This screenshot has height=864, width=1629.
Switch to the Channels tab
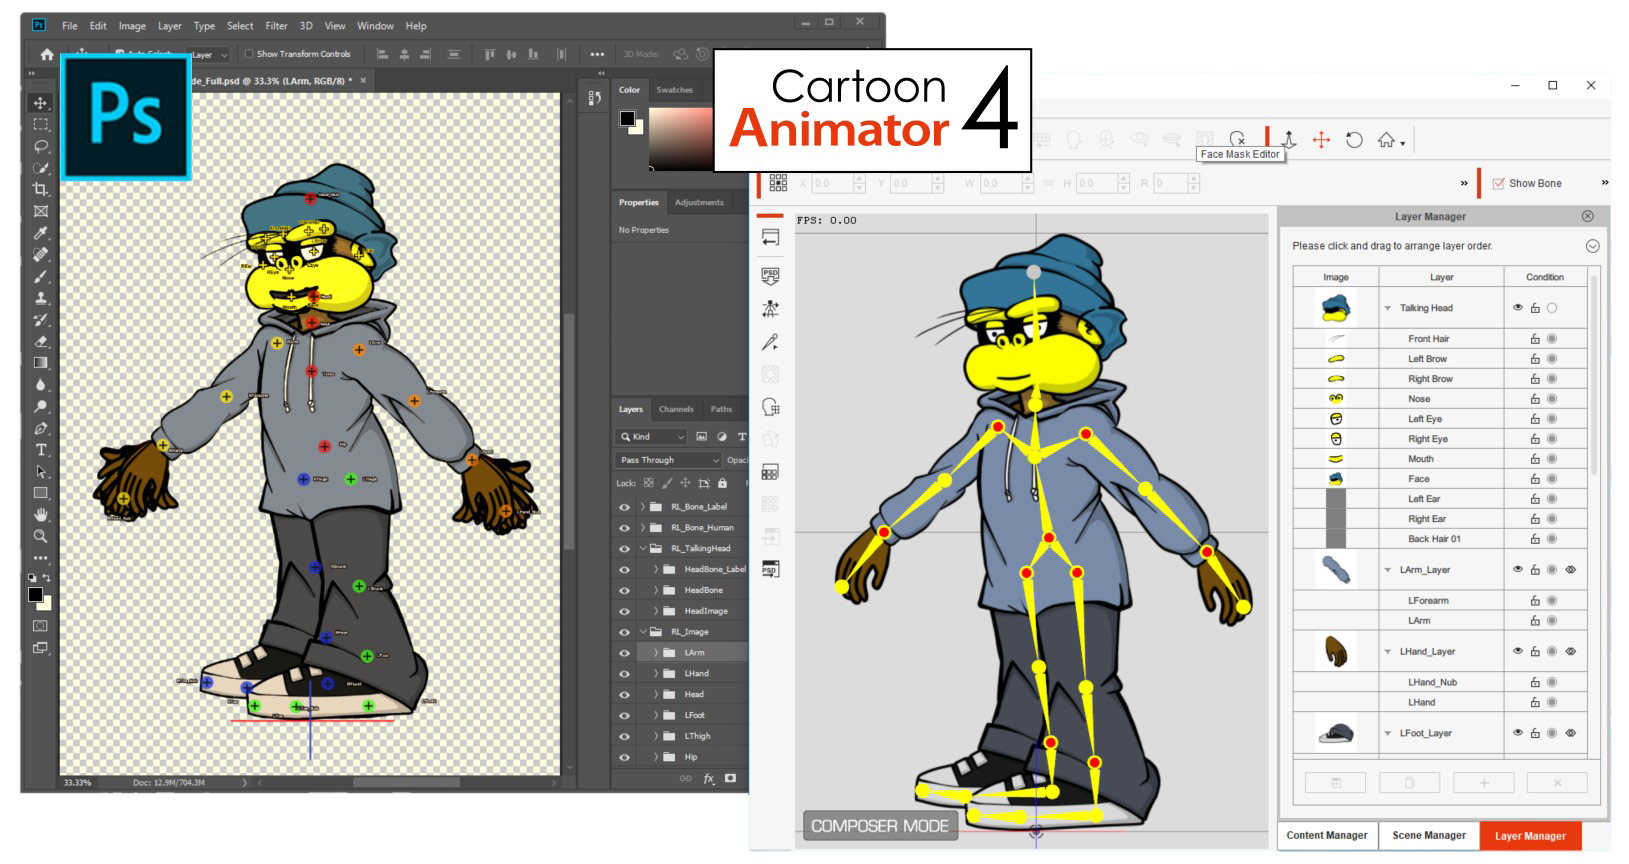[x=676, y=409]
